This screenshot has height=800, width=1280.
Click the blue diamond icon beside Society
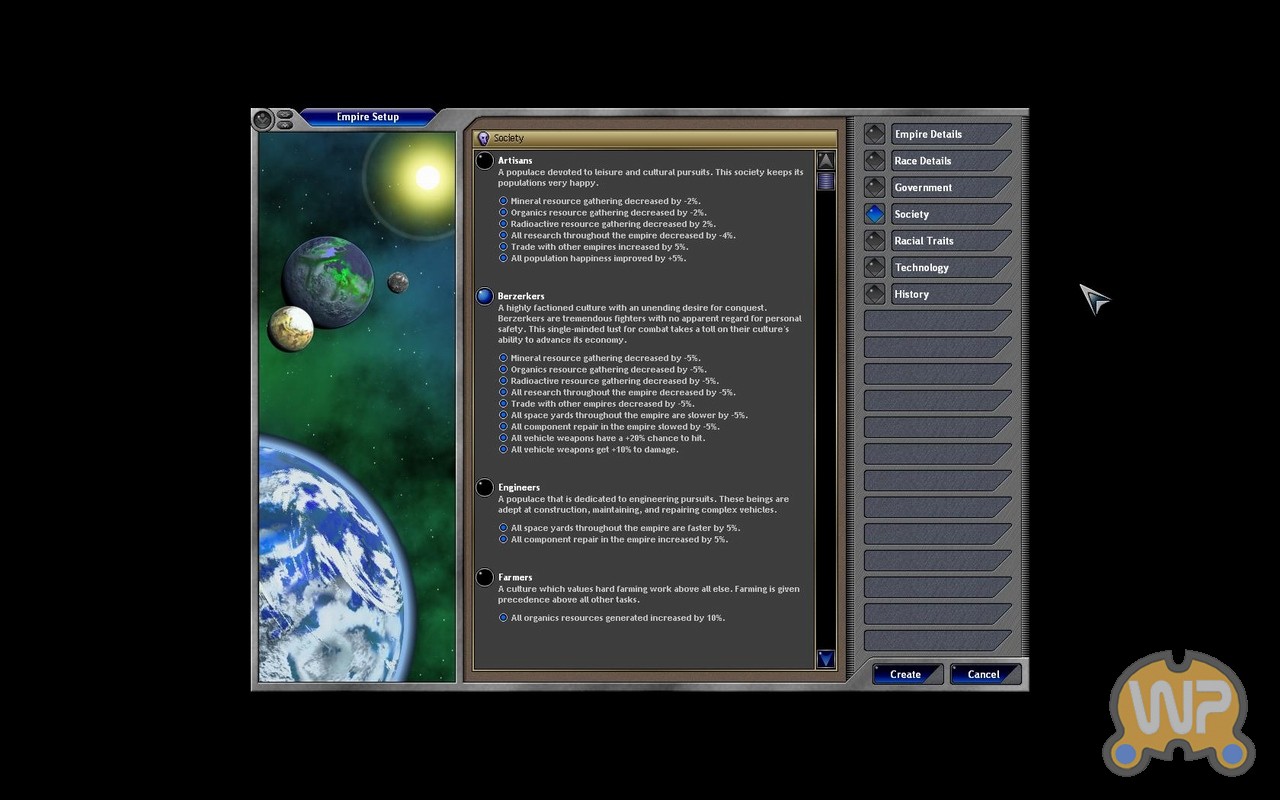875,214
